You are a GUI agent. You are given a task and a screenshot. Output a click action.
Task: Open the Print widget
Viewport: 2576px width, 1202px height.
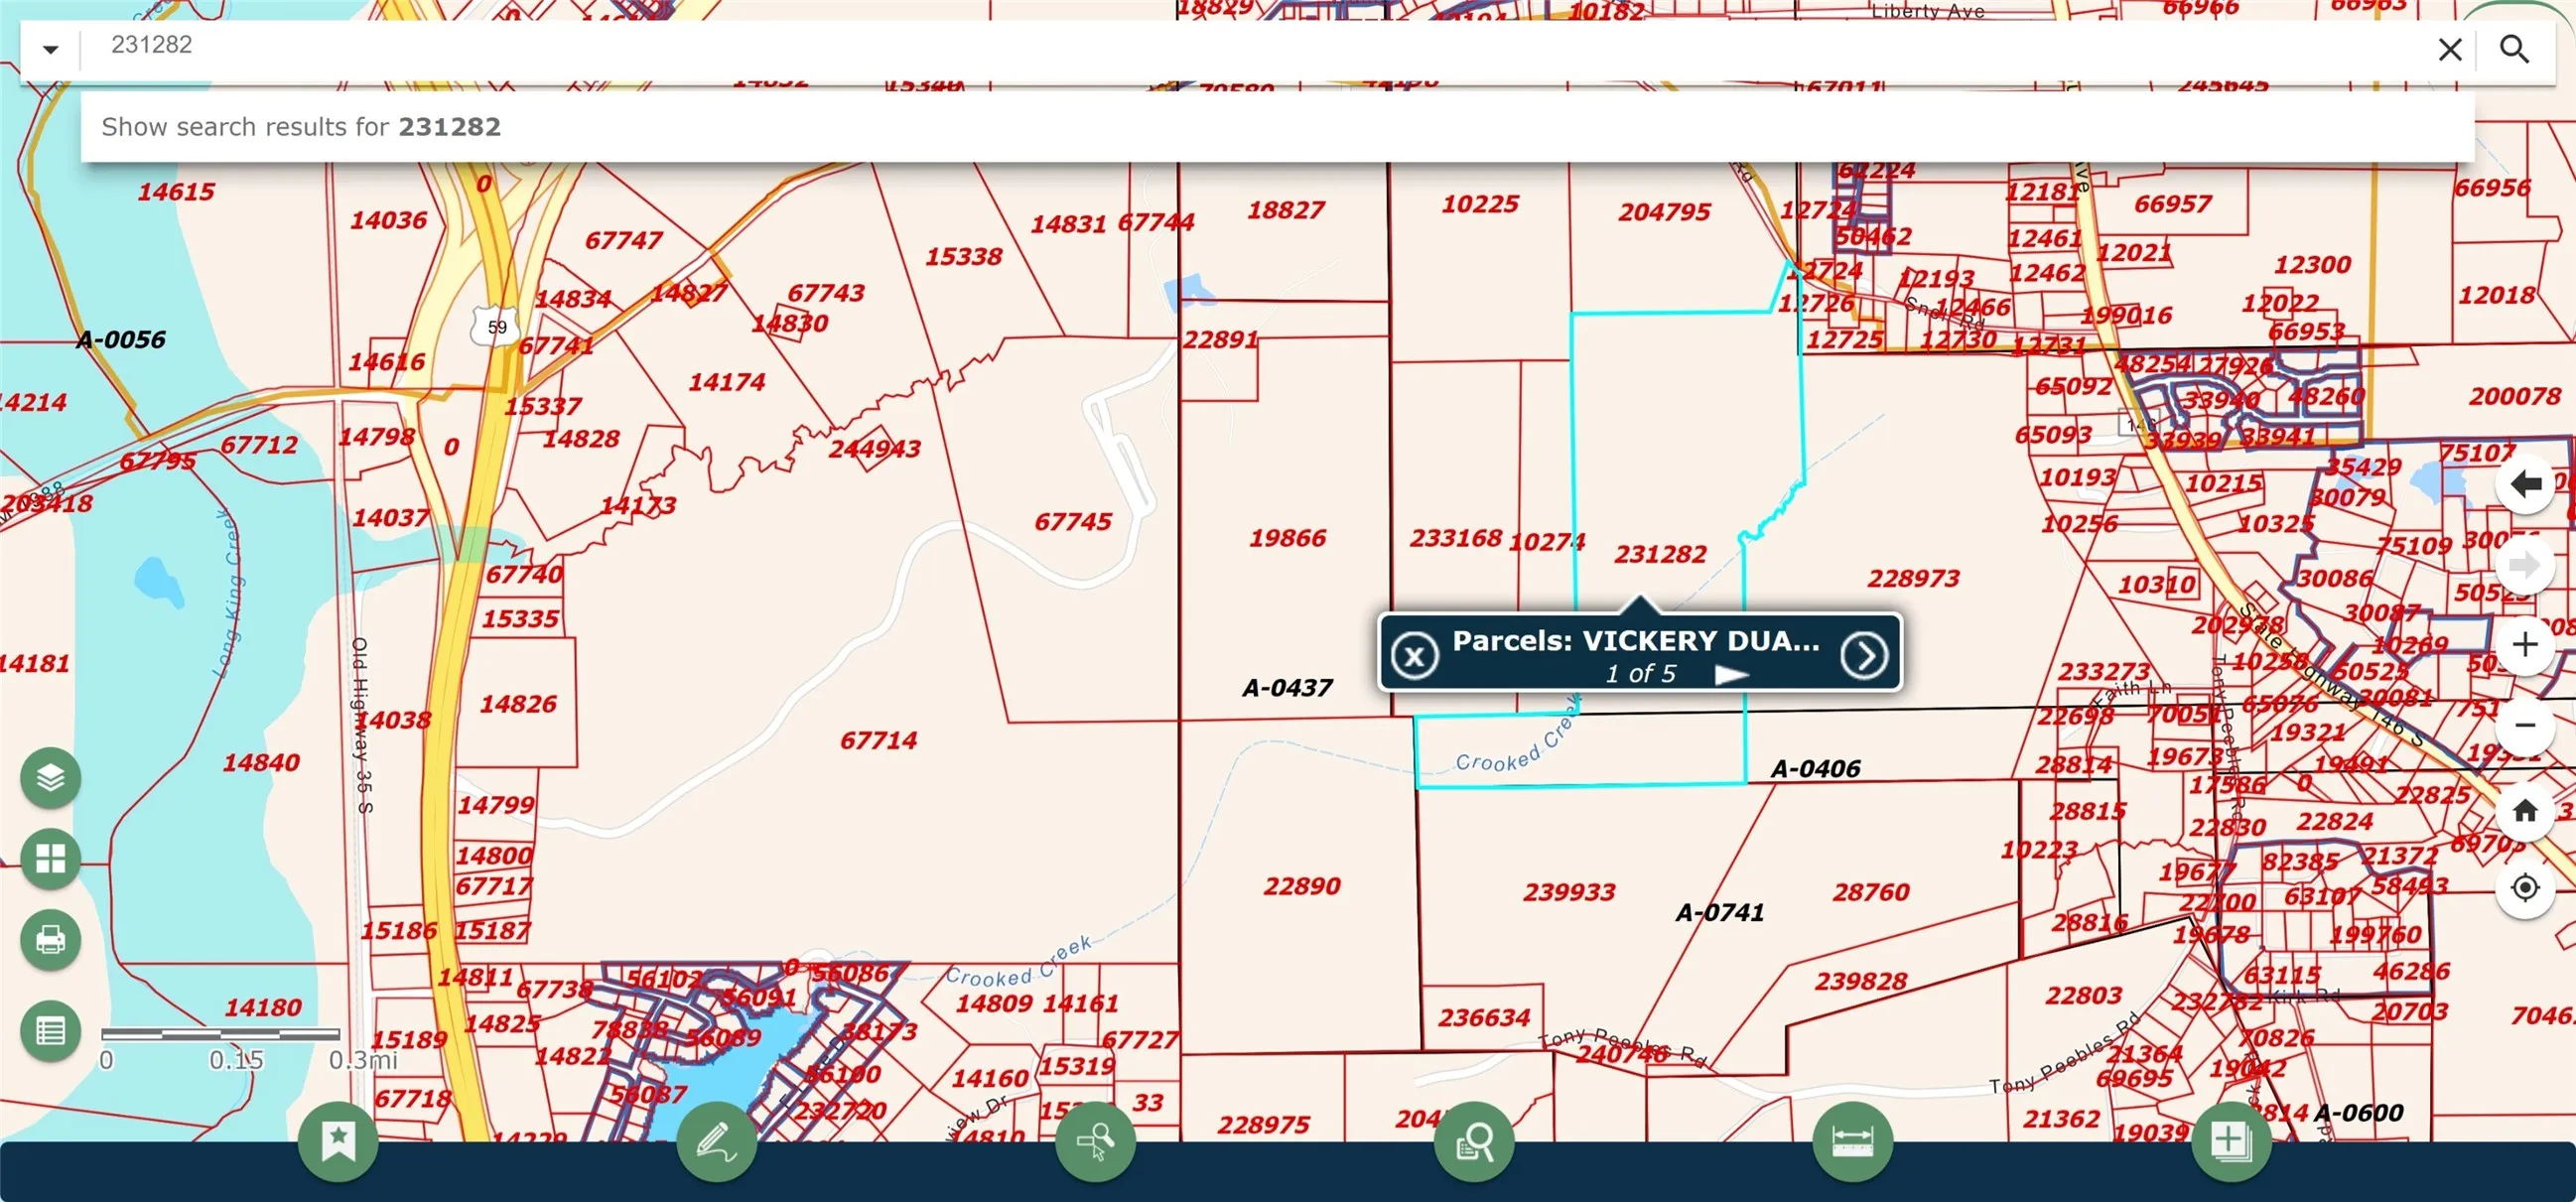[50, 939]
